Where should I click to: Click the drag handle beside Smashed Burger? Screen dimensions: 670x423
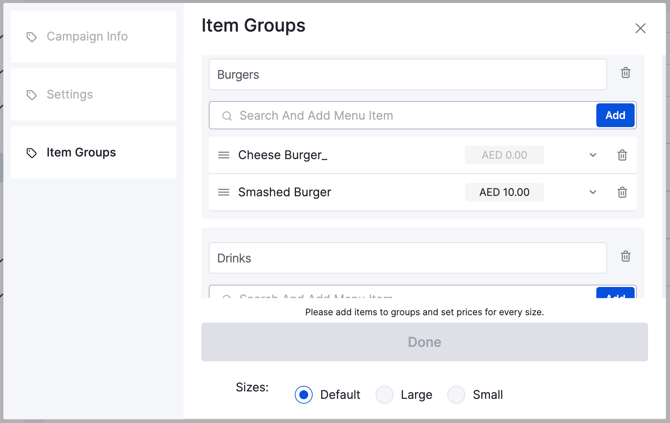click(223, 192)
